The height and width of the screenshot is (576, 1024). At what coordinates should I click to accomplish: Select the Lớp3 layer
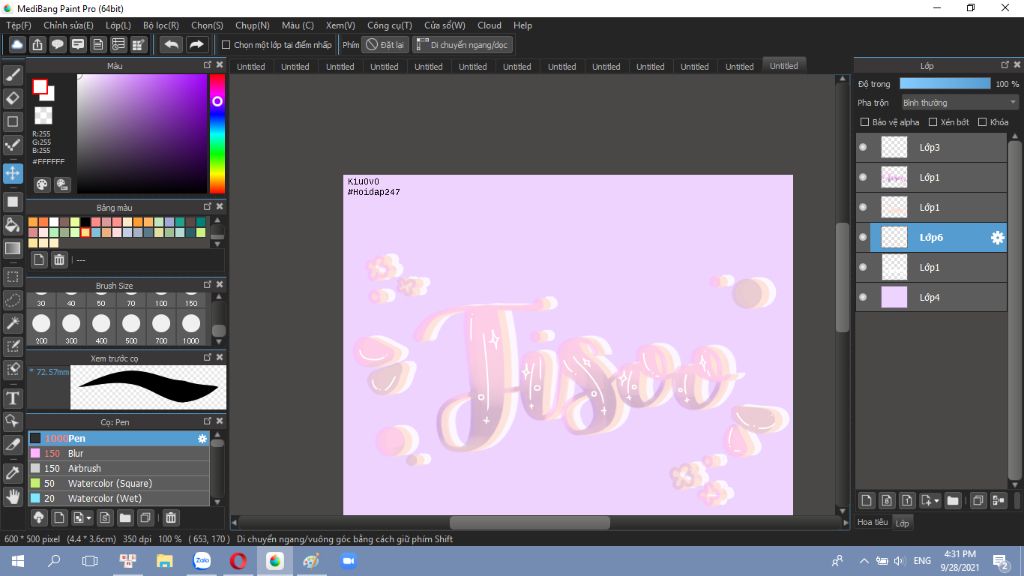point(931,148)
